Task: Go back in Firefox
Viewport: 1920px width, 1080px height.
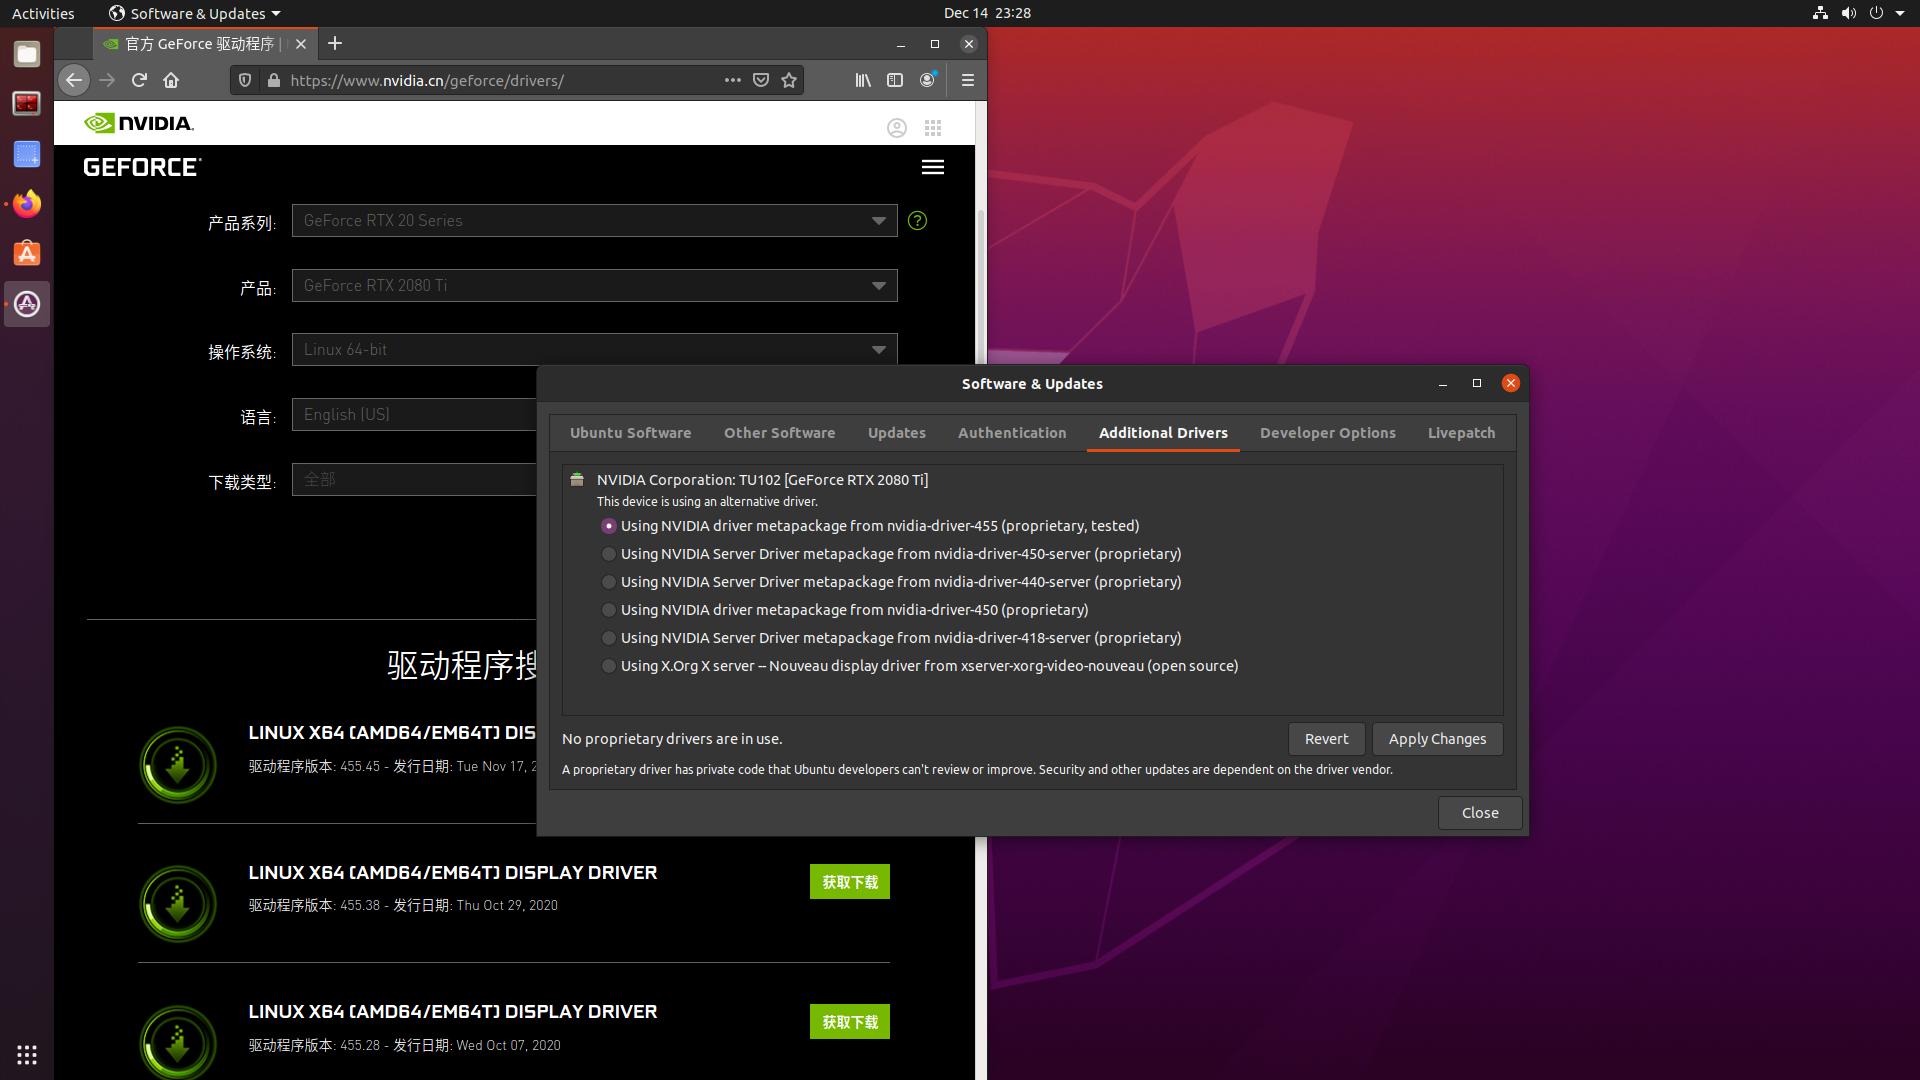Action: pos(73,80)
